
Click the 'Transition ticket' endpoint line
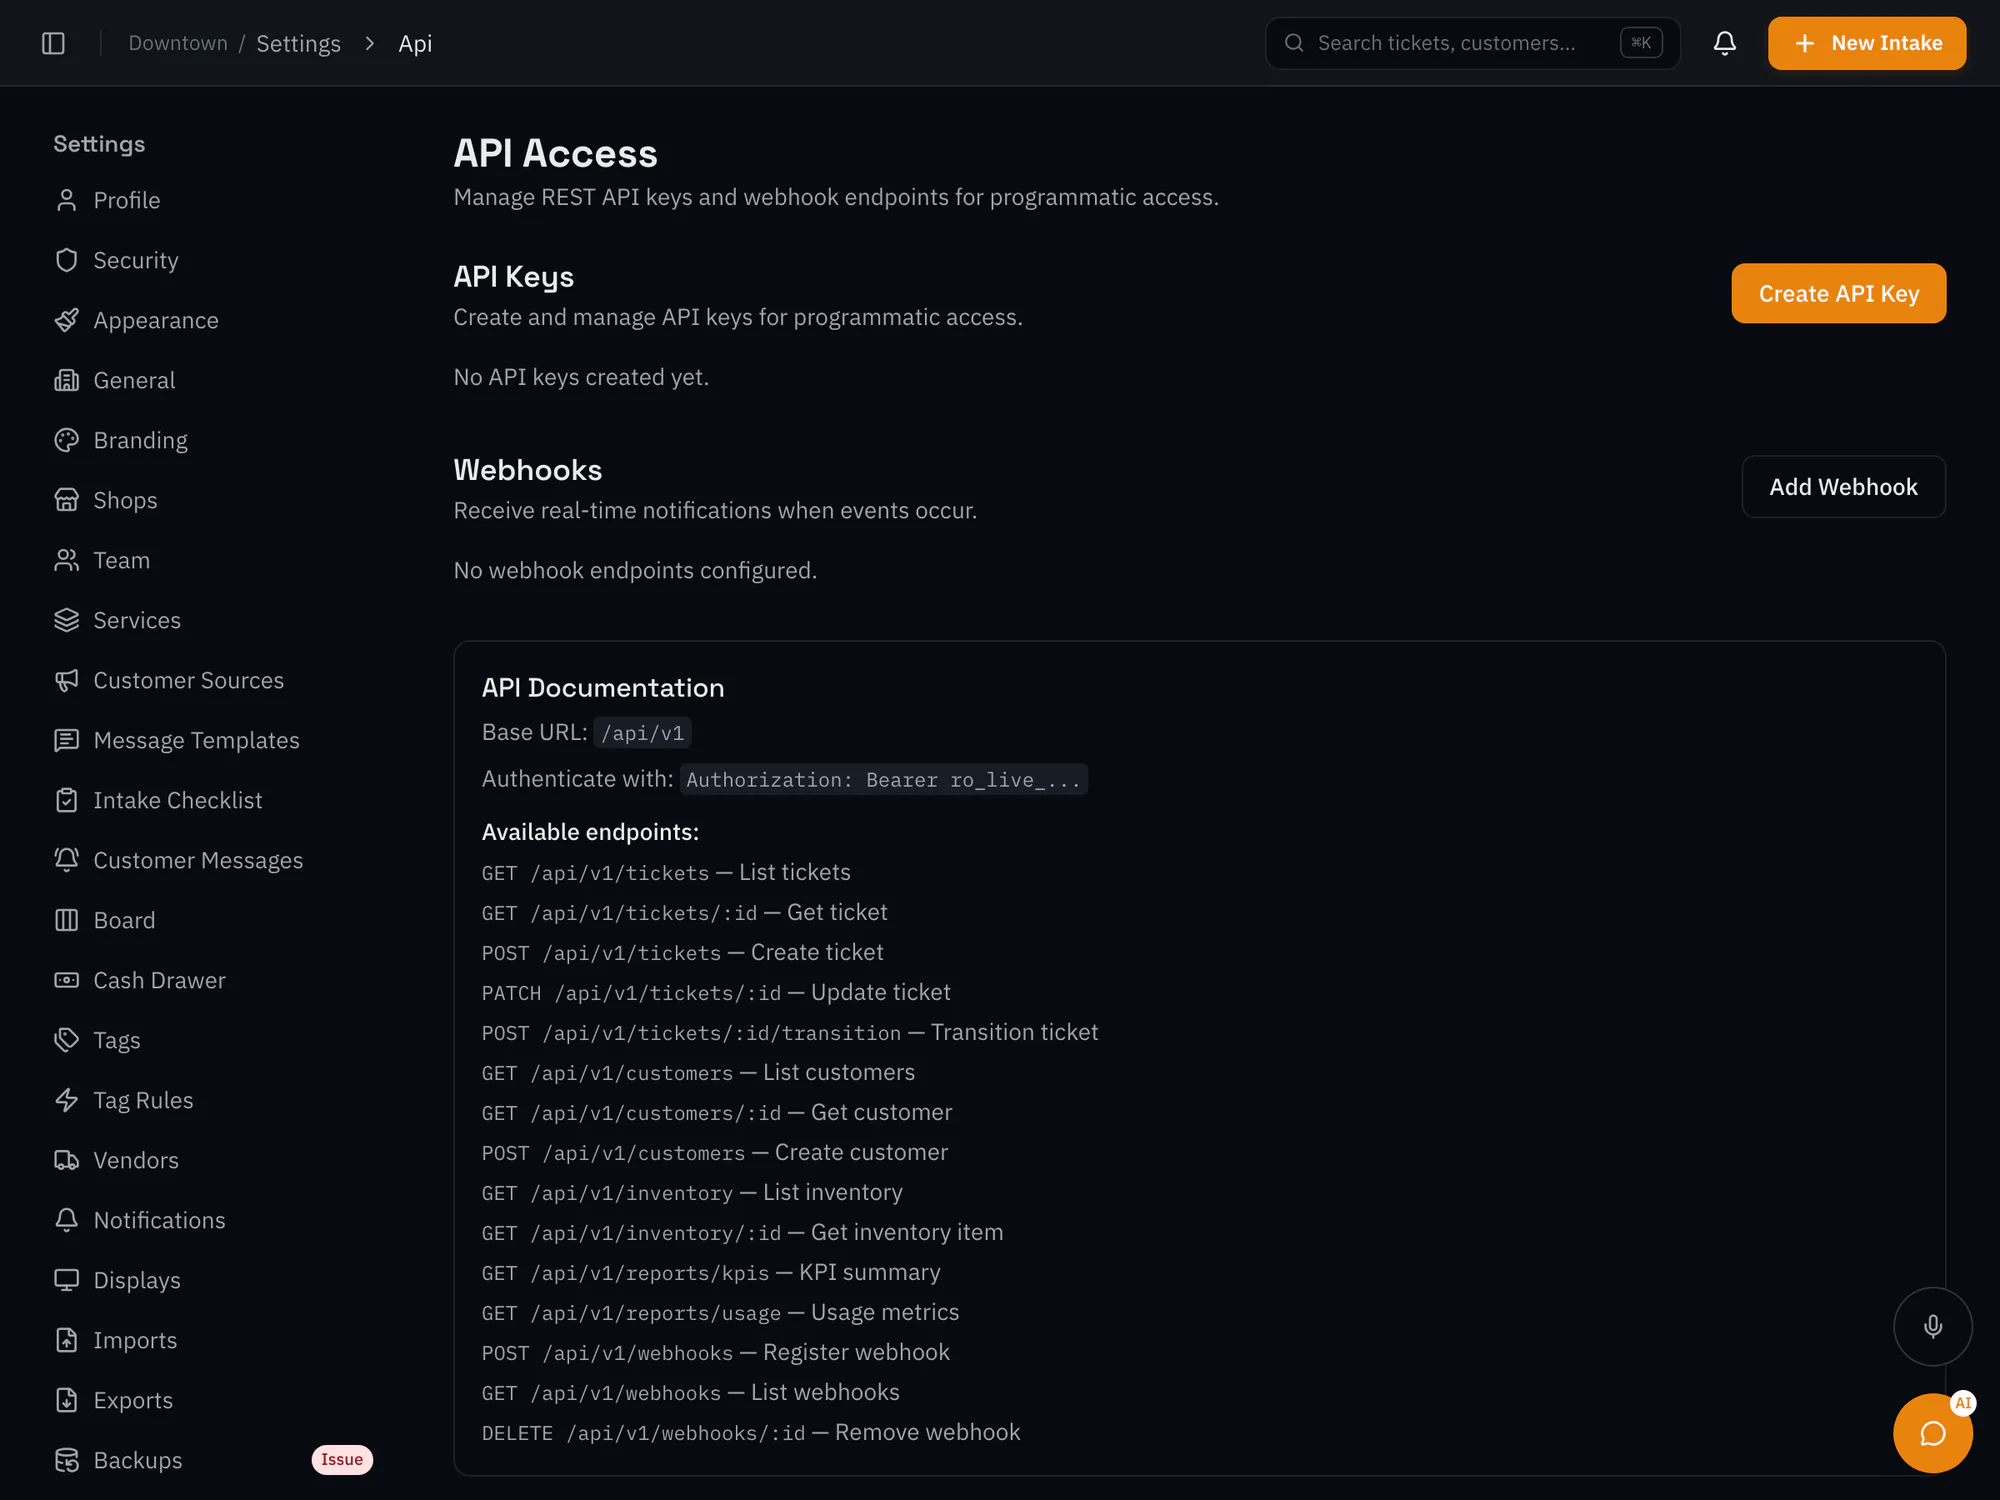click(x=790, y=1032)
